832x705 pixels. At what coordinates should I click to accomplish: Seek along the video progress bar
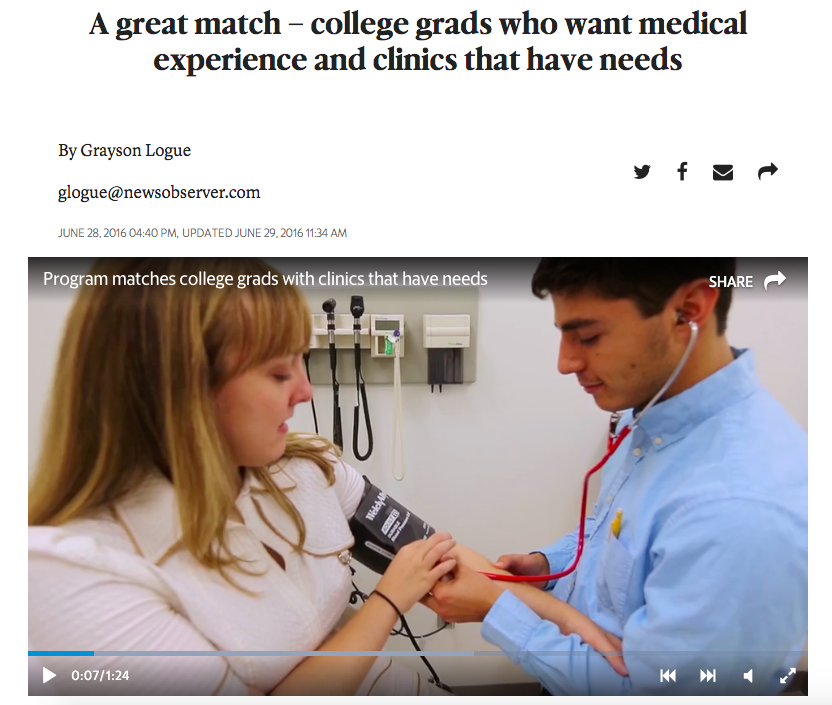tap(418, 654)
